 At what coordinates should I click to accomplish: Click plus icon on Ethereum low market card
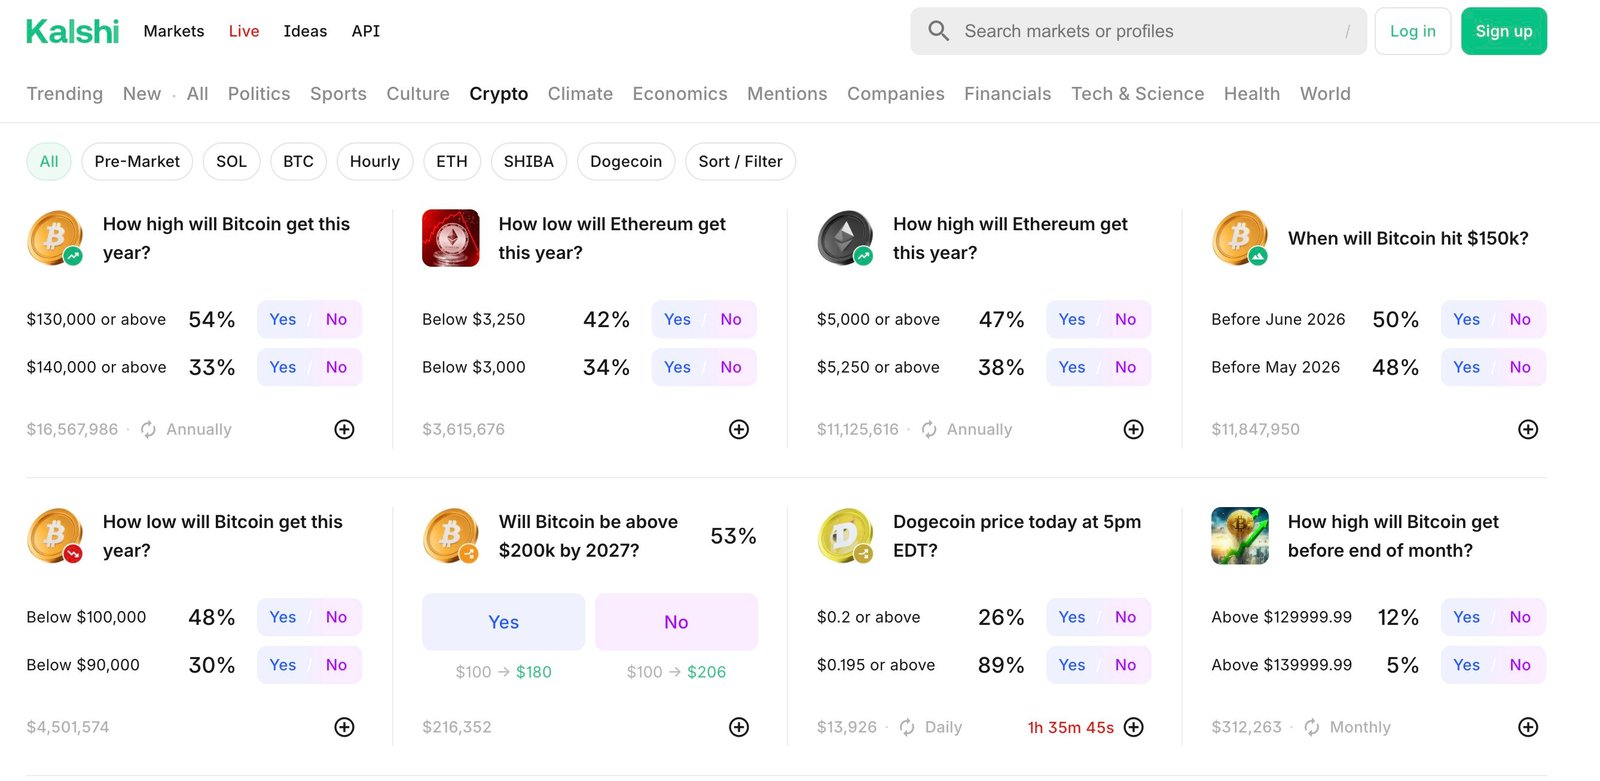739,429
